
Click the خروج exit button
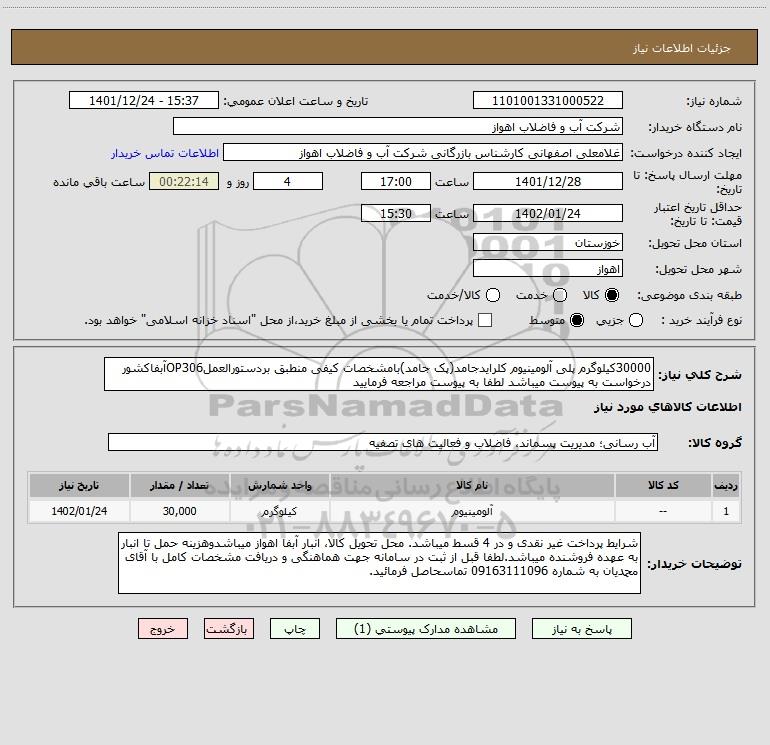pos(163,629)
